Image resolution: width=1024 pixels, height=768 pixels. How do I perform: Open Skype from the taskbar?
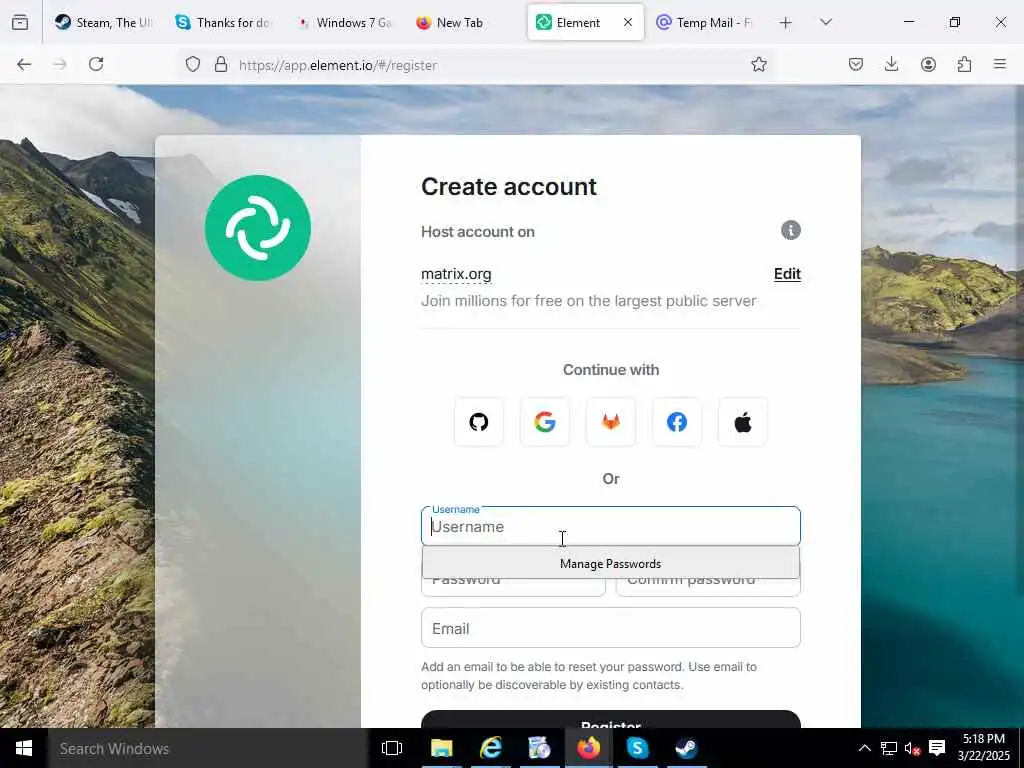tap(637, 748)
